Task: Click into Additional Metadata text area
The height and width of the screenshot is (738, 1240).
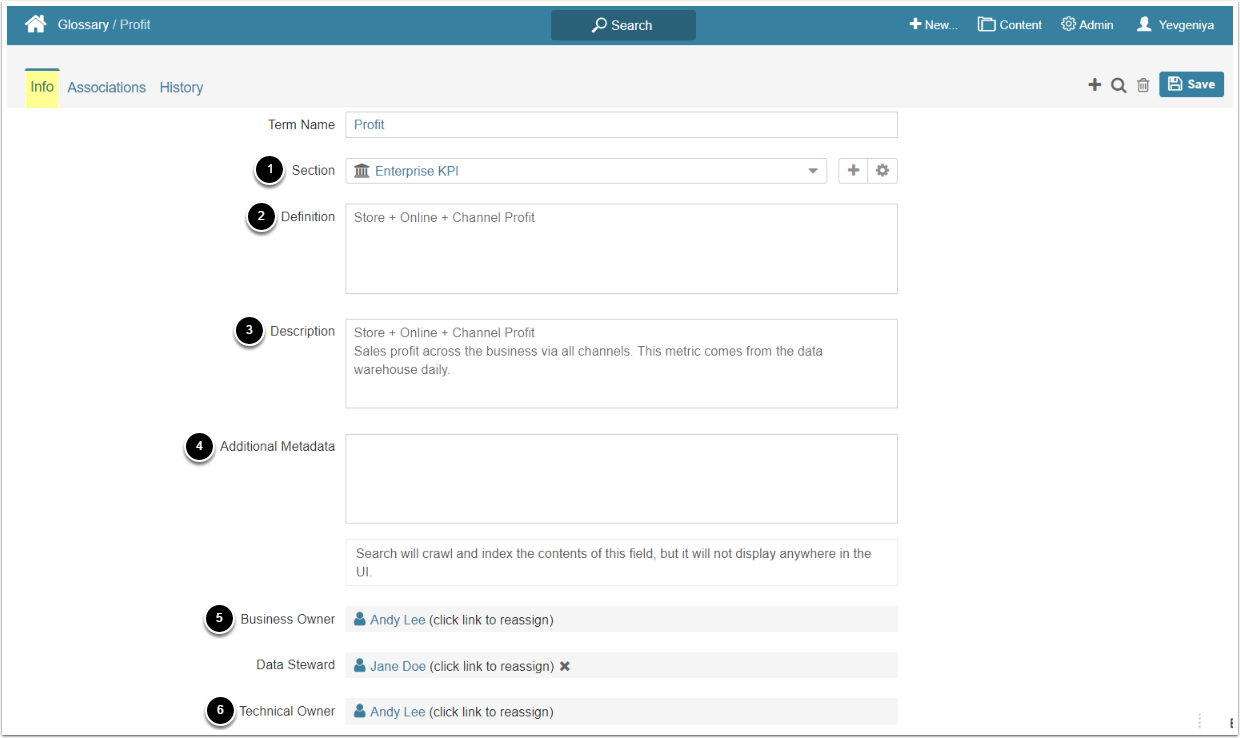Action: 621,479
